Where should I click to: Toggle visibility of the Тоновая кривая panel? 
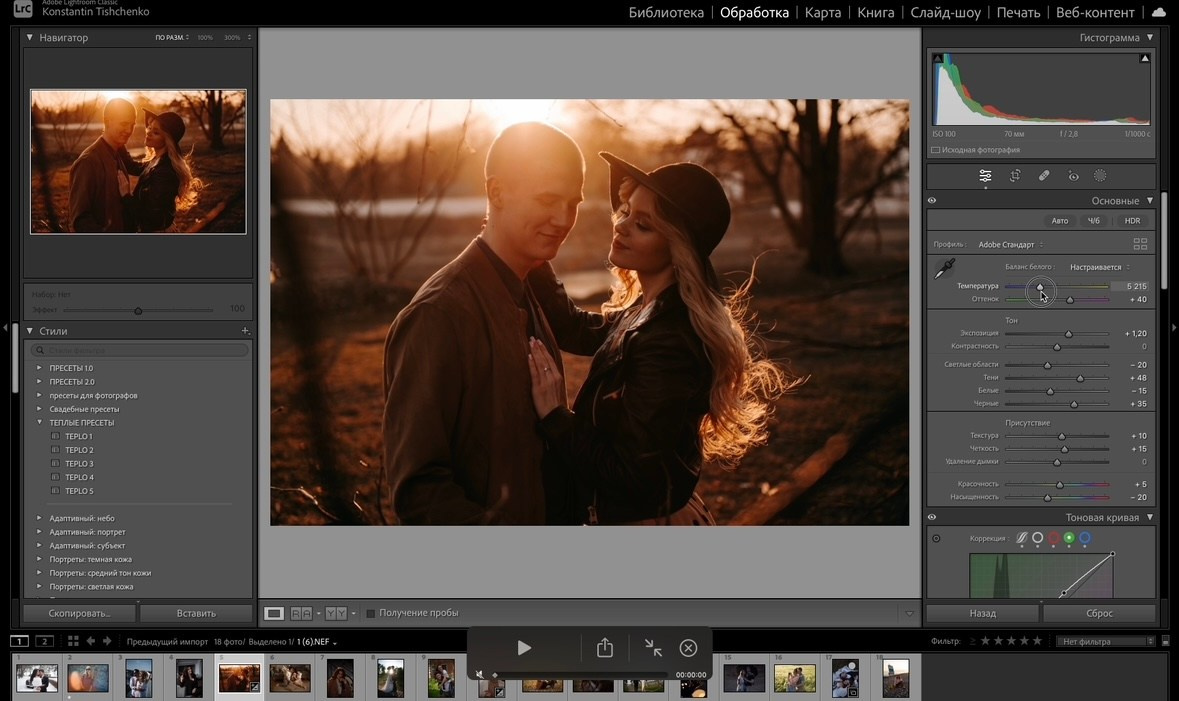pos(932,517)
